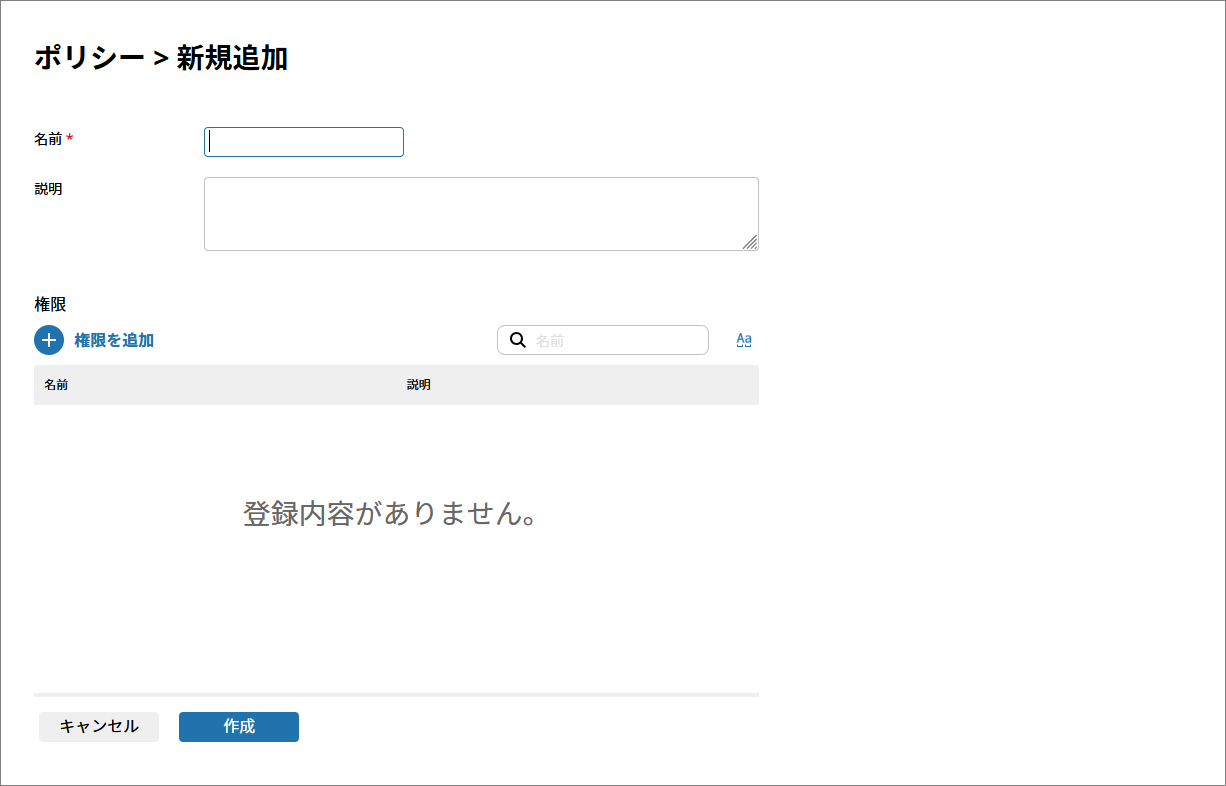The image size is (1226, 786).
Task: Click the 説明 form label
Action: click(48, 189)
